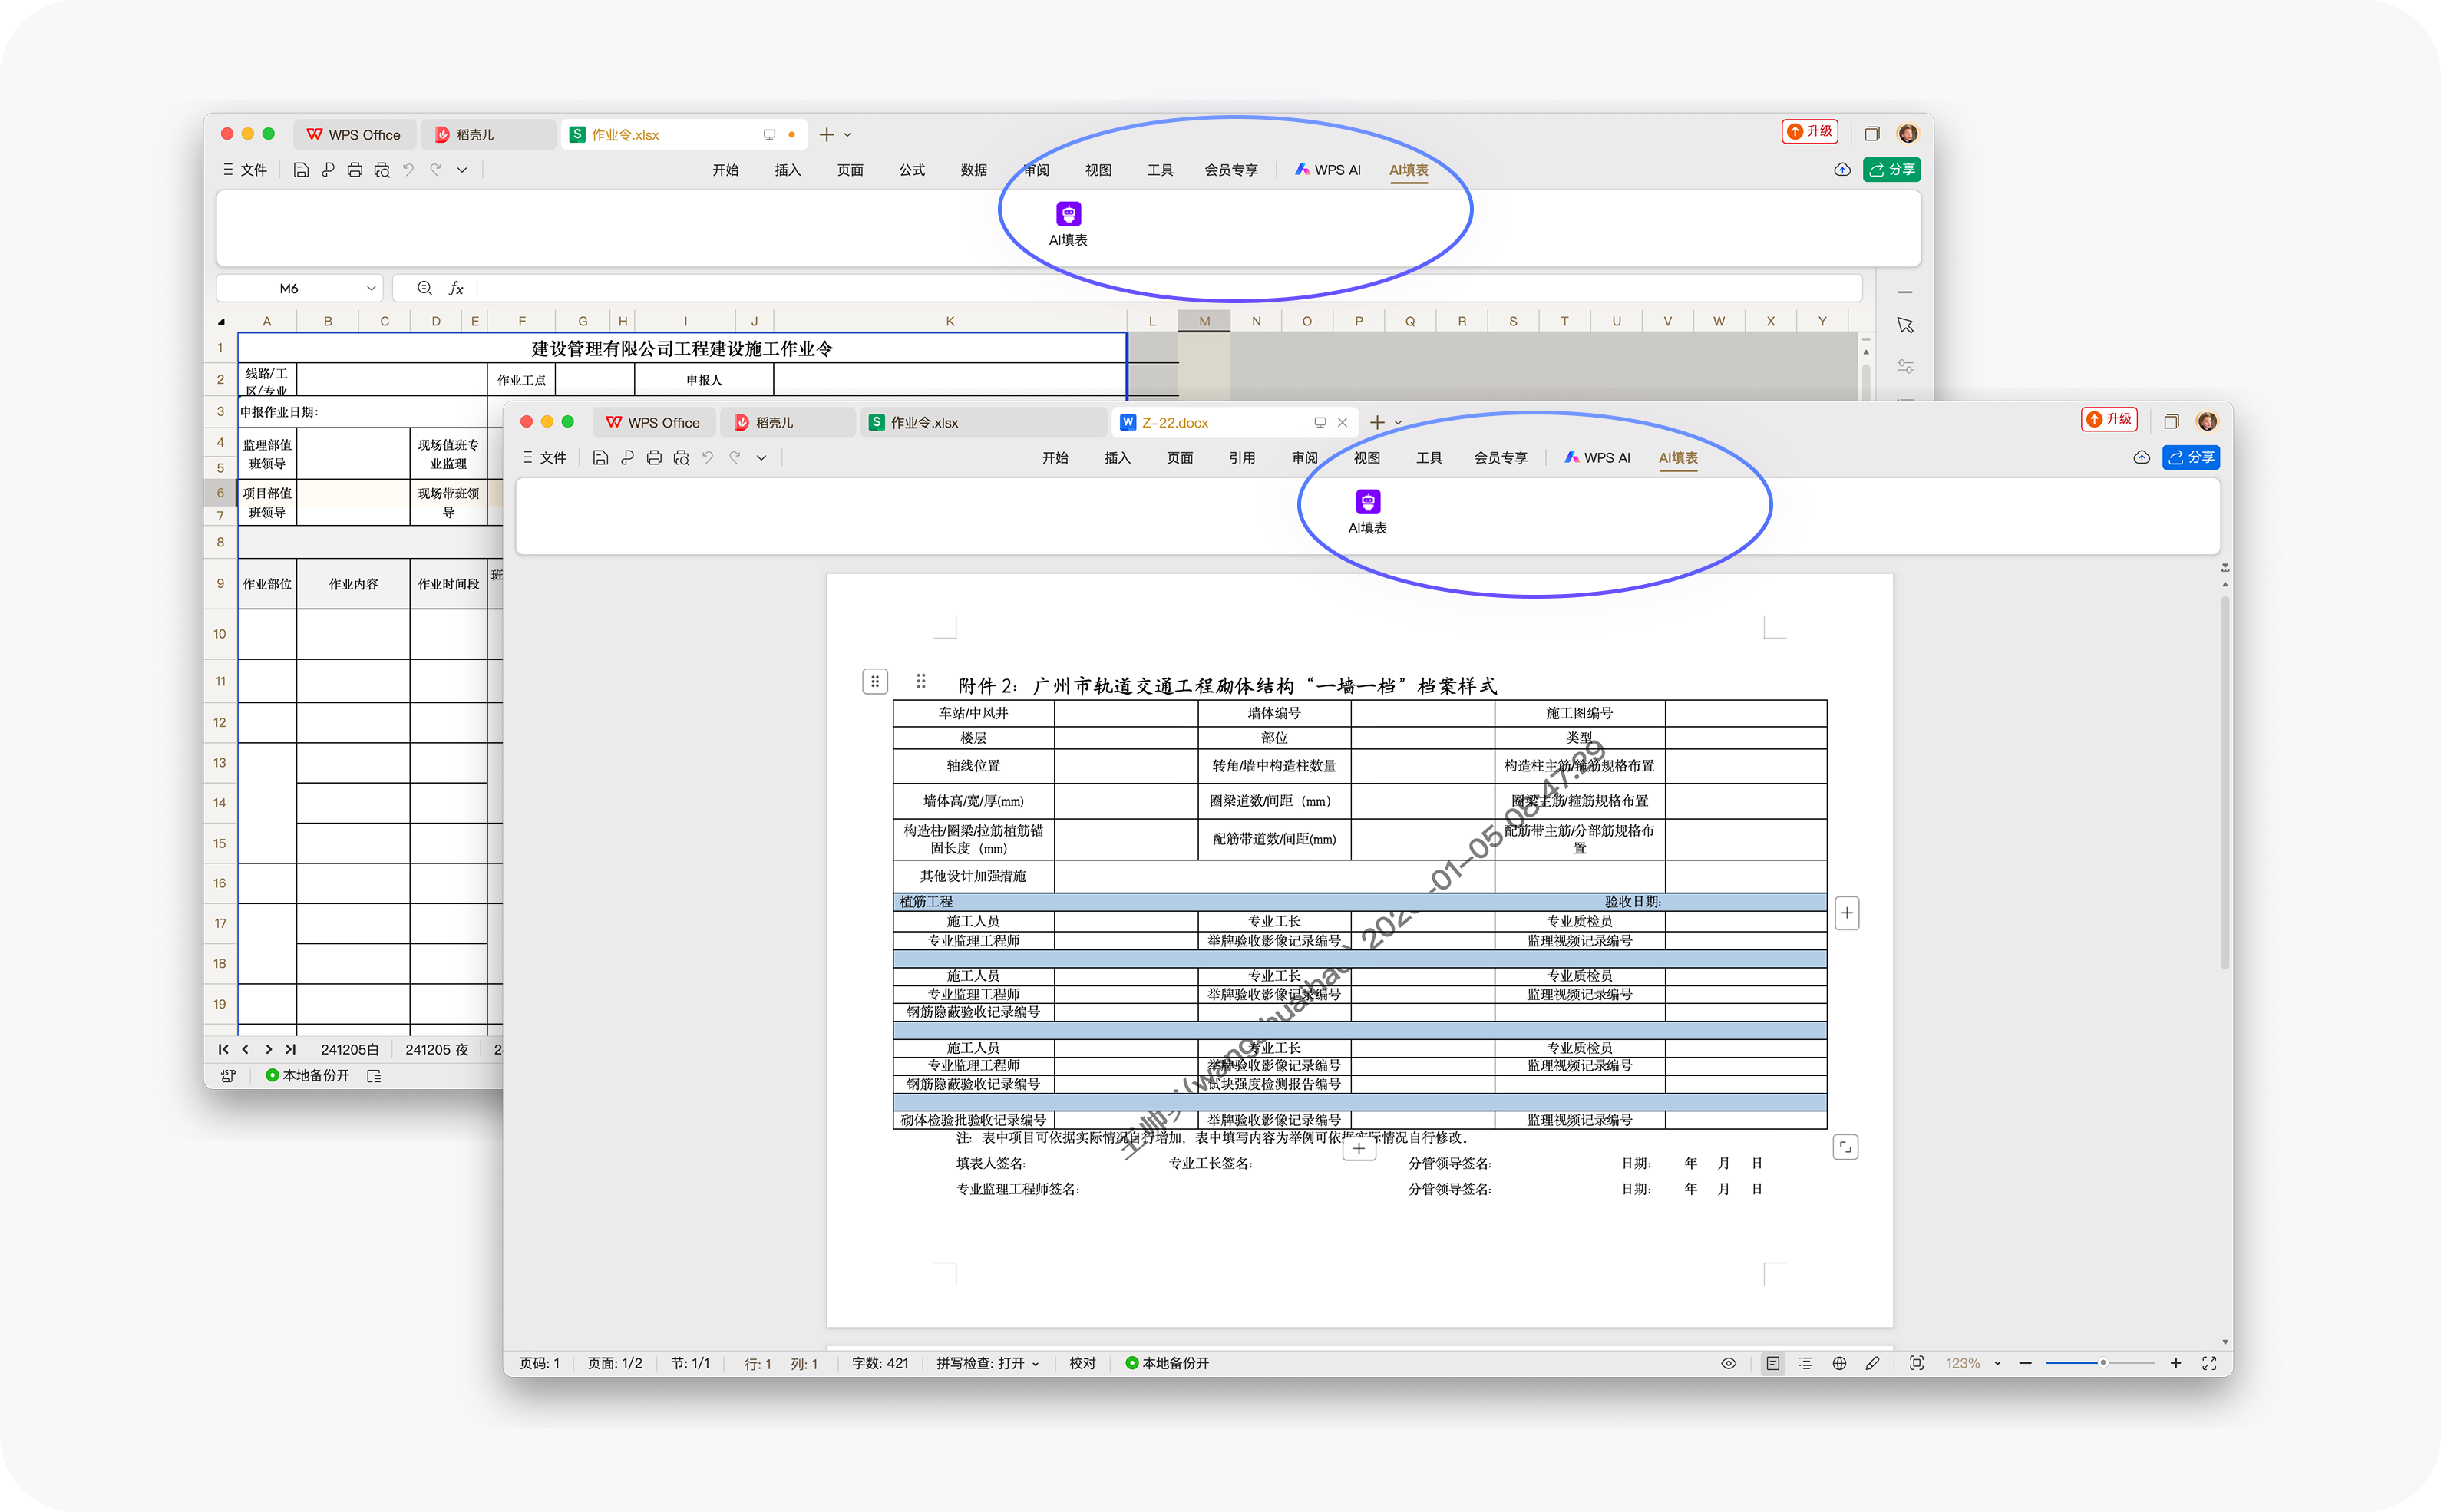The height and width of the screenshot is (1512, 2441).
Task: Click the red 升级 button in the document window
Action: pos(2109,419)
